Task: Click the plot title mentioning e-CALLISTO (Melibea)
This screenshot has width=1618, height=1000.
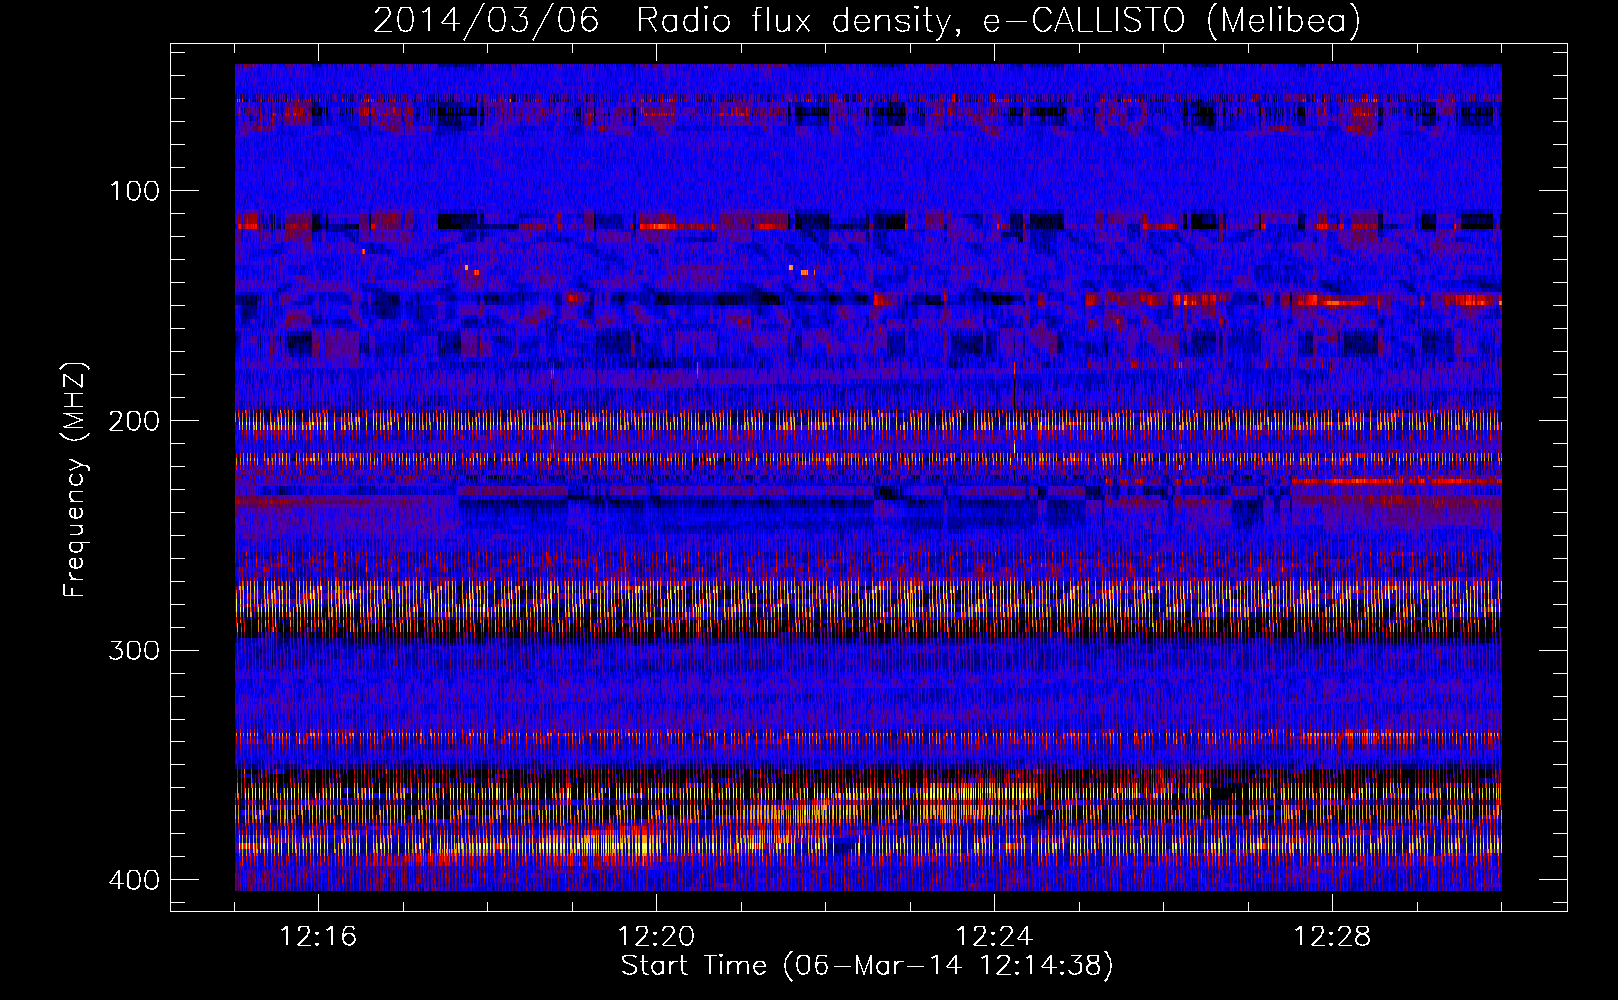Action: pos(867,20)
